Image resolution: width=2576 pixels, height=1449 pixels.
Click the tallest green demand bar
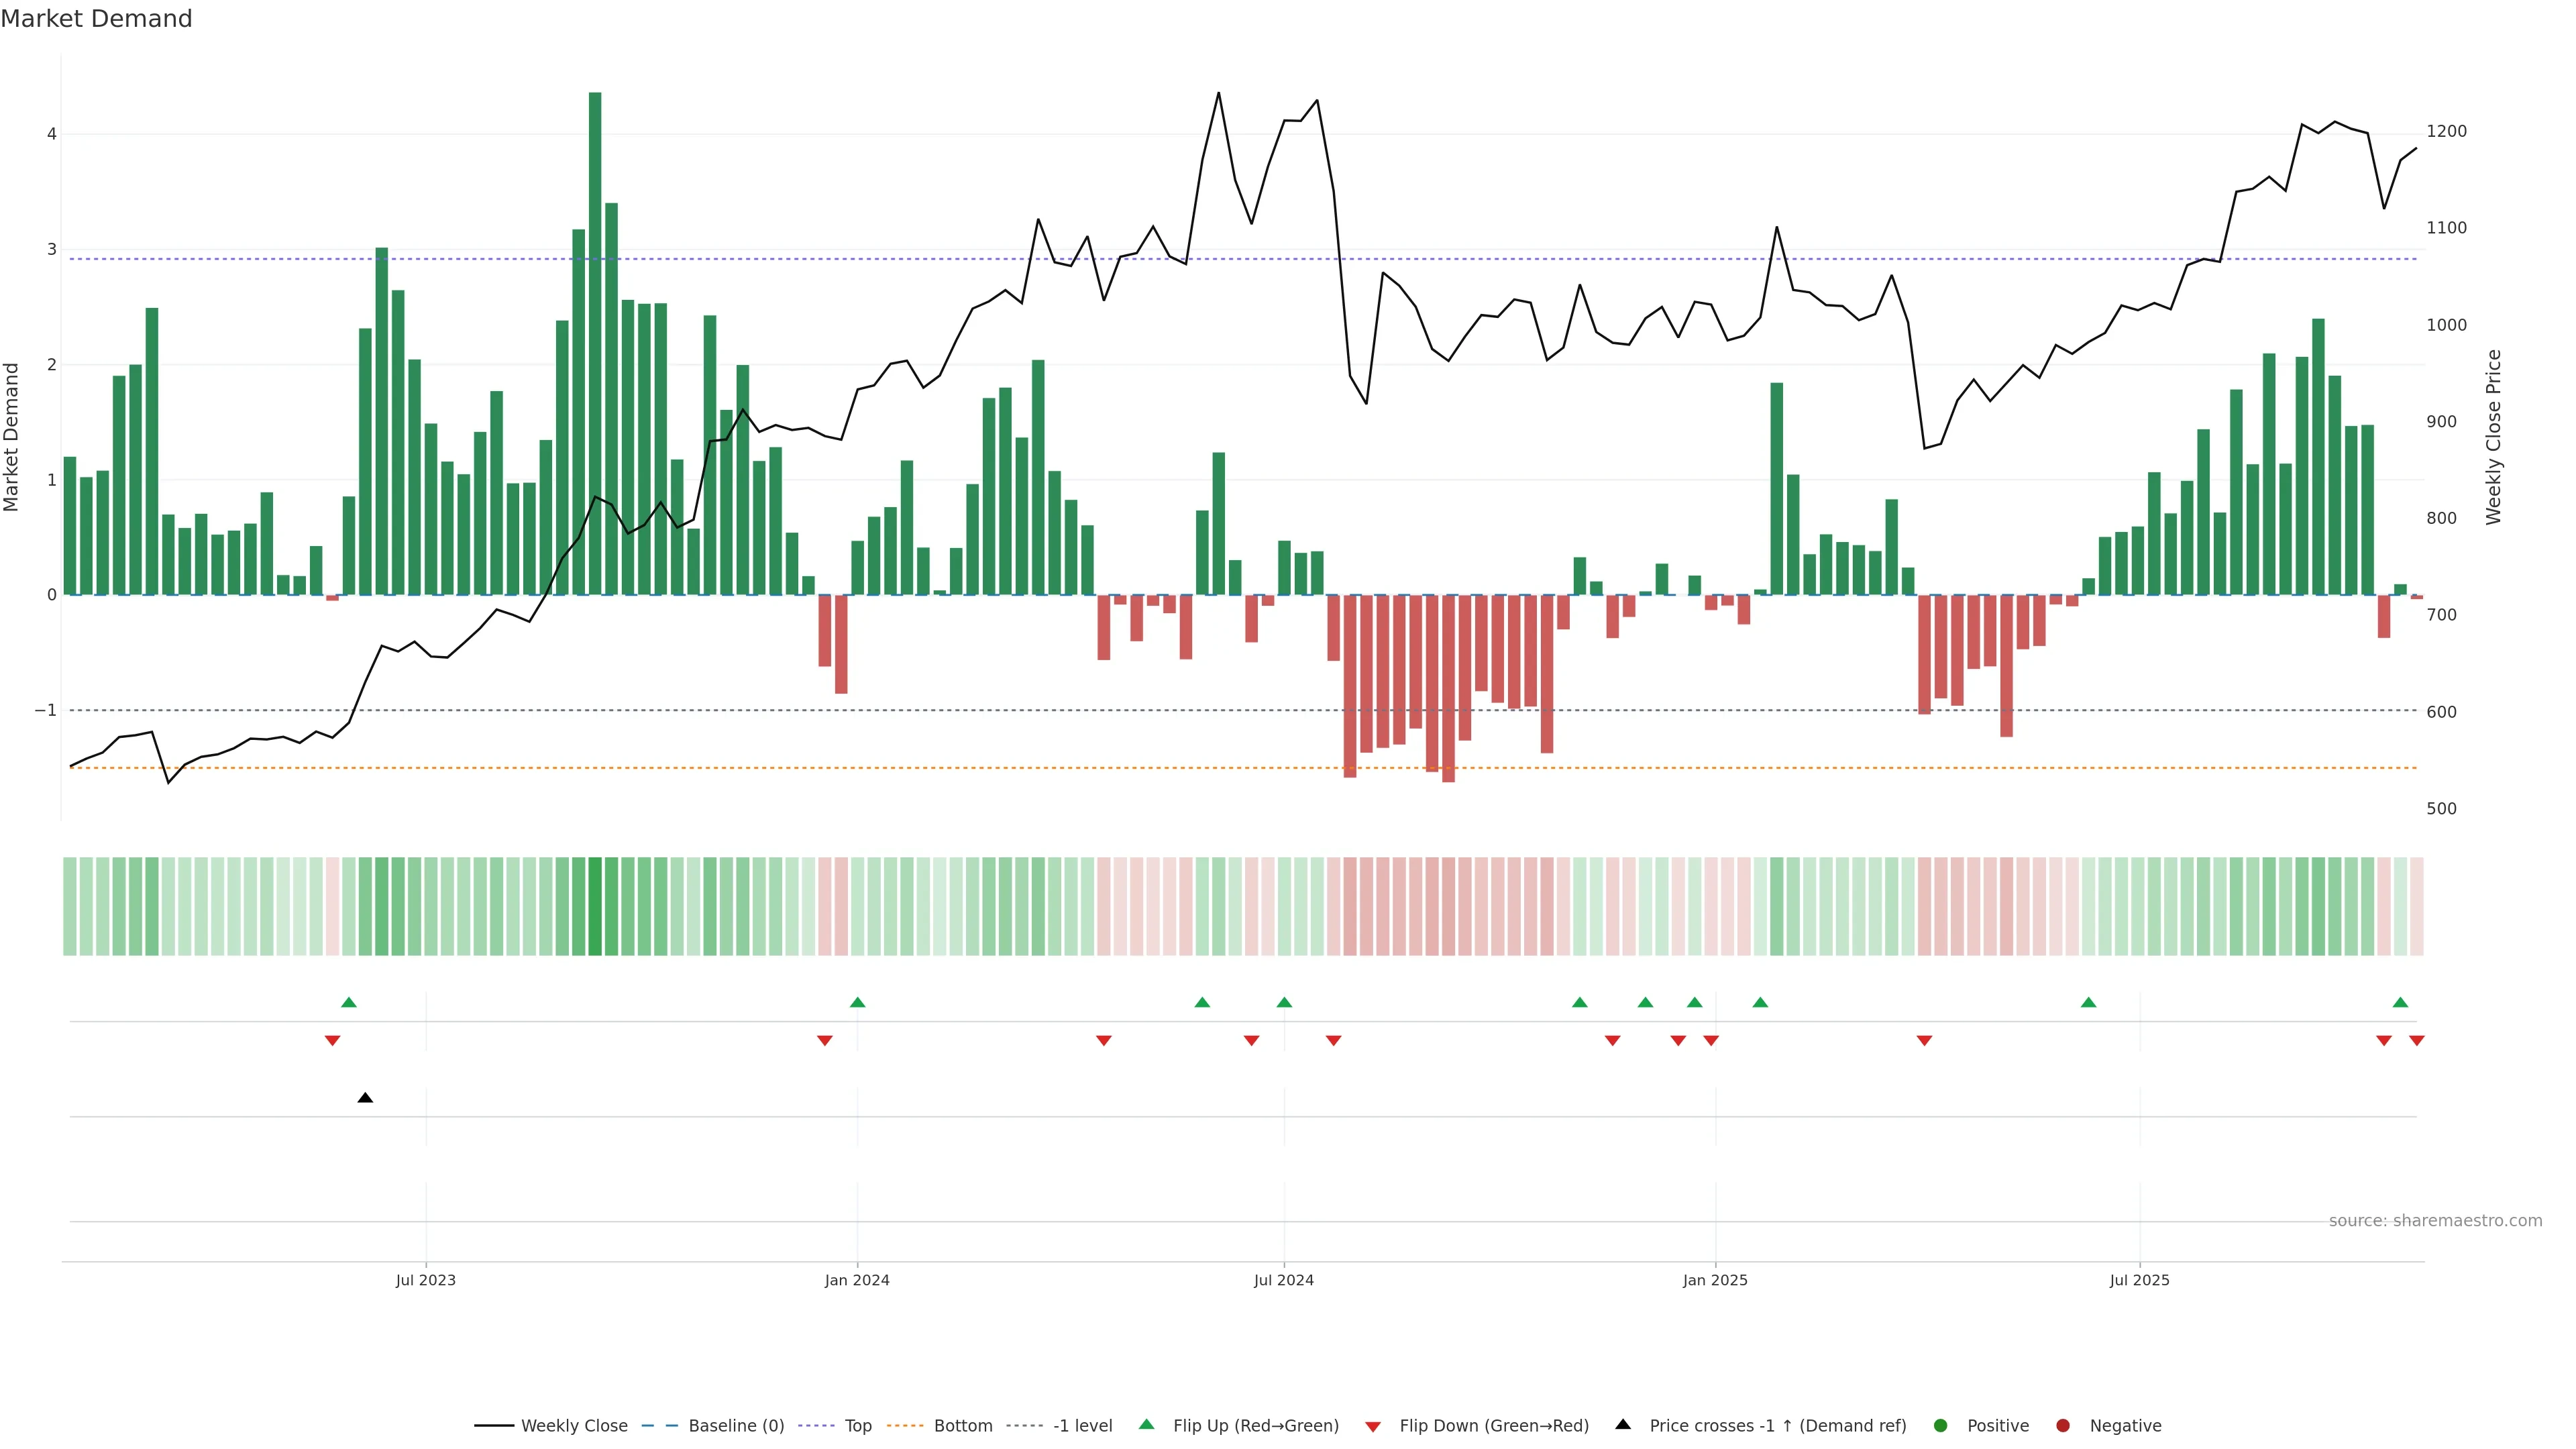point(595,340)
